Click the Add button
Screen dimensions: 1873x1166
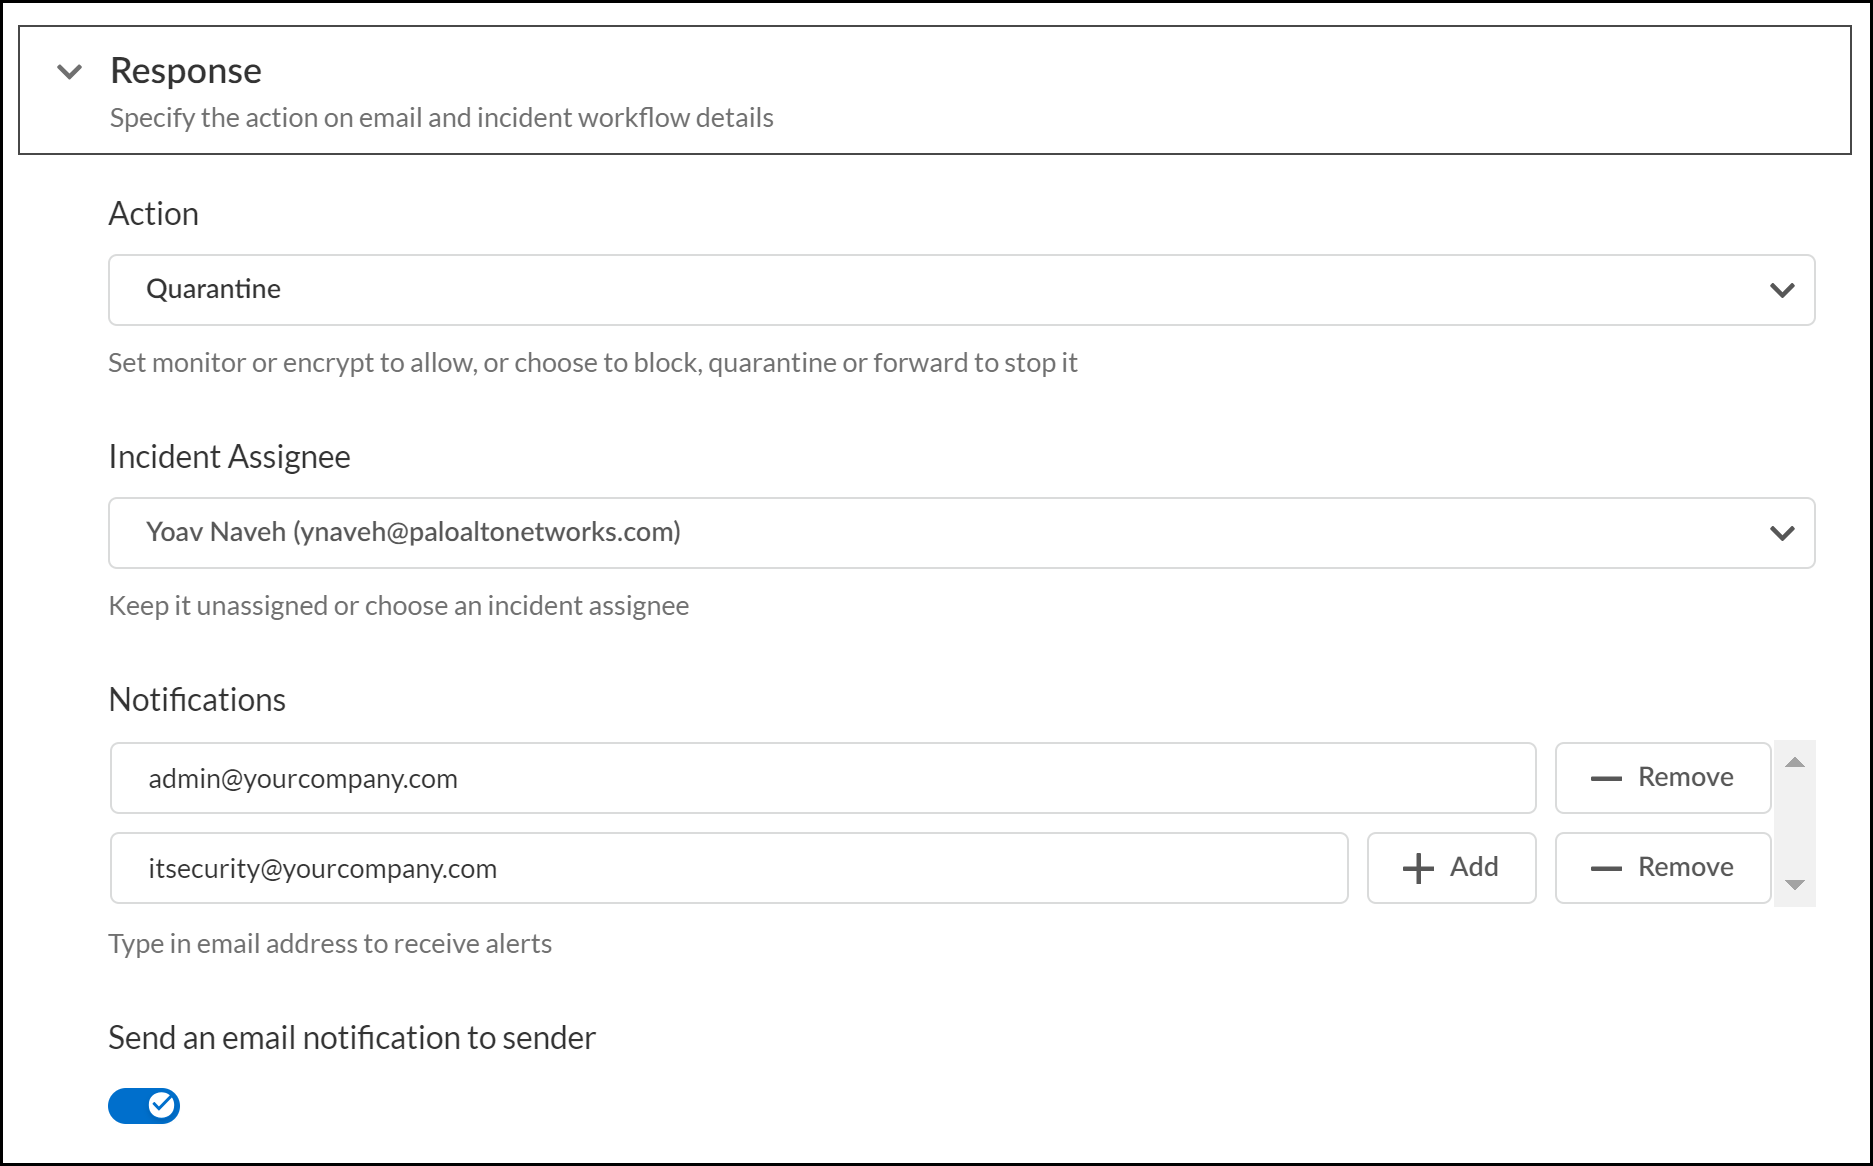click(1451, 867)
